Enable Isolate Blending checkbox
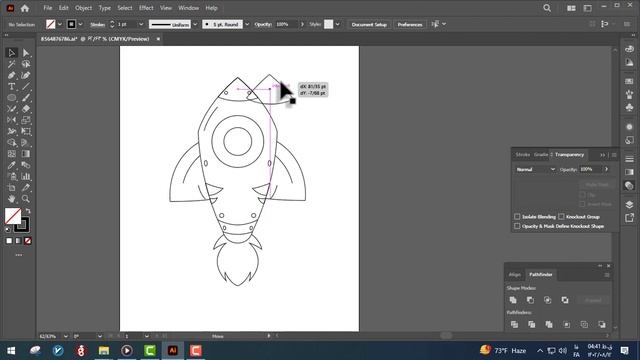 [x=517, y=217]
